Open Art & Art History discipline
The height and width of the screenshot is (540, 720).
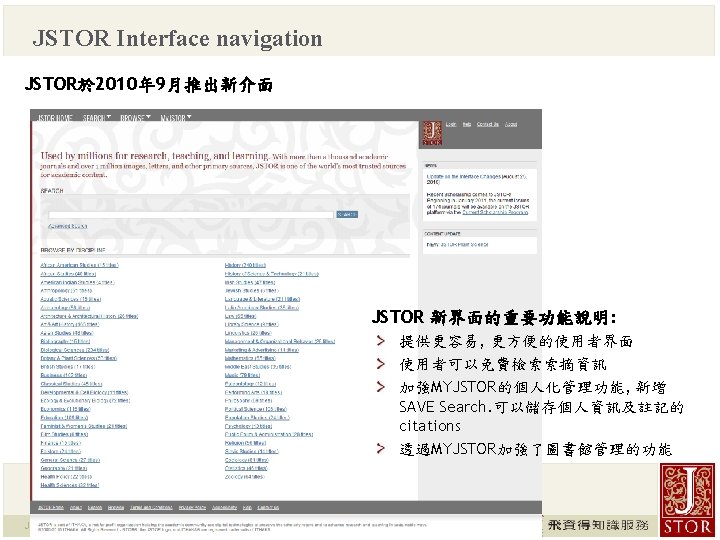pyautogui.click(x=69, y=325)
